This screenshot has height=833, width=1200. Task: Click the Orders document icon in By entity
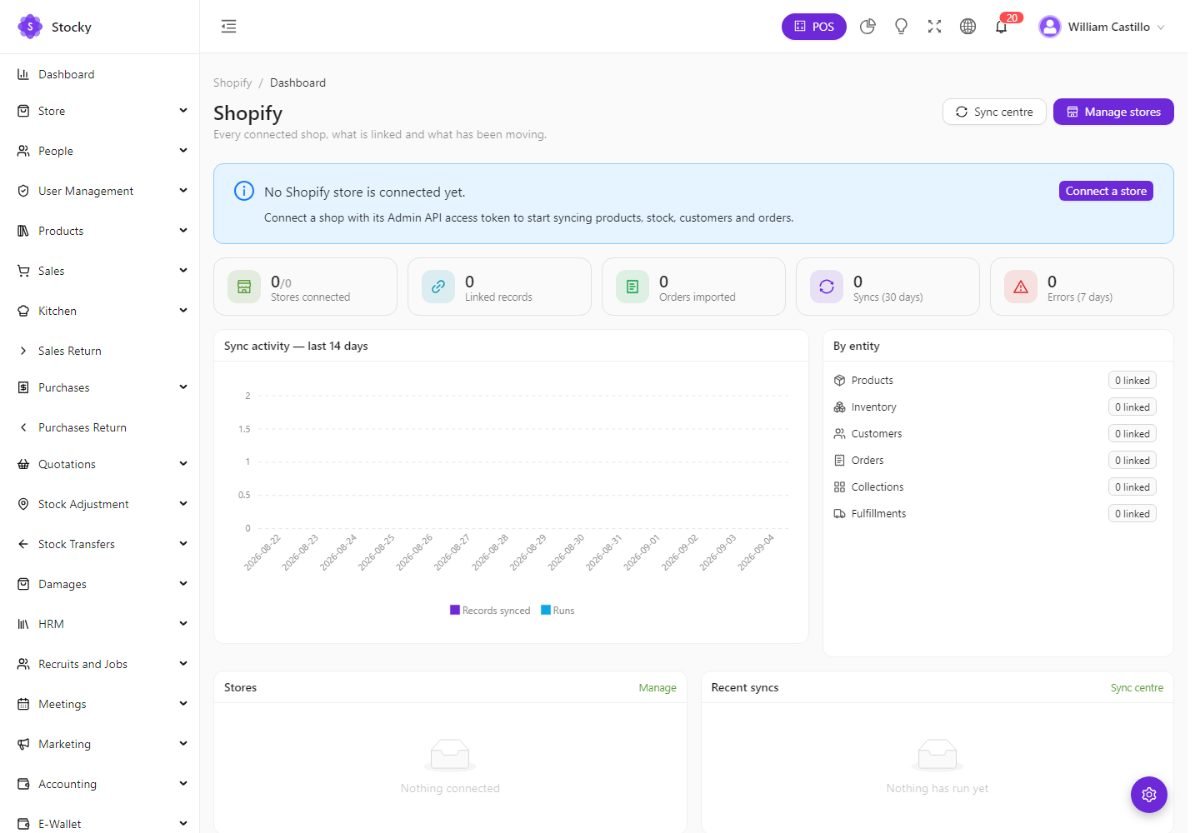(839, 460)
